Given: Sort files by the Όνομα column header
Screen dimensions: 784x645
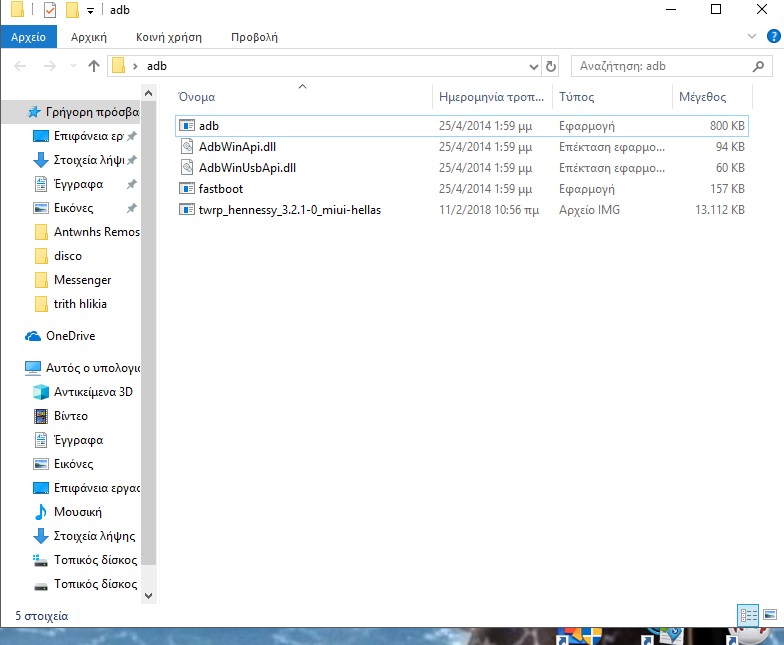Looking at the screenshot, I should coord(197,97).
